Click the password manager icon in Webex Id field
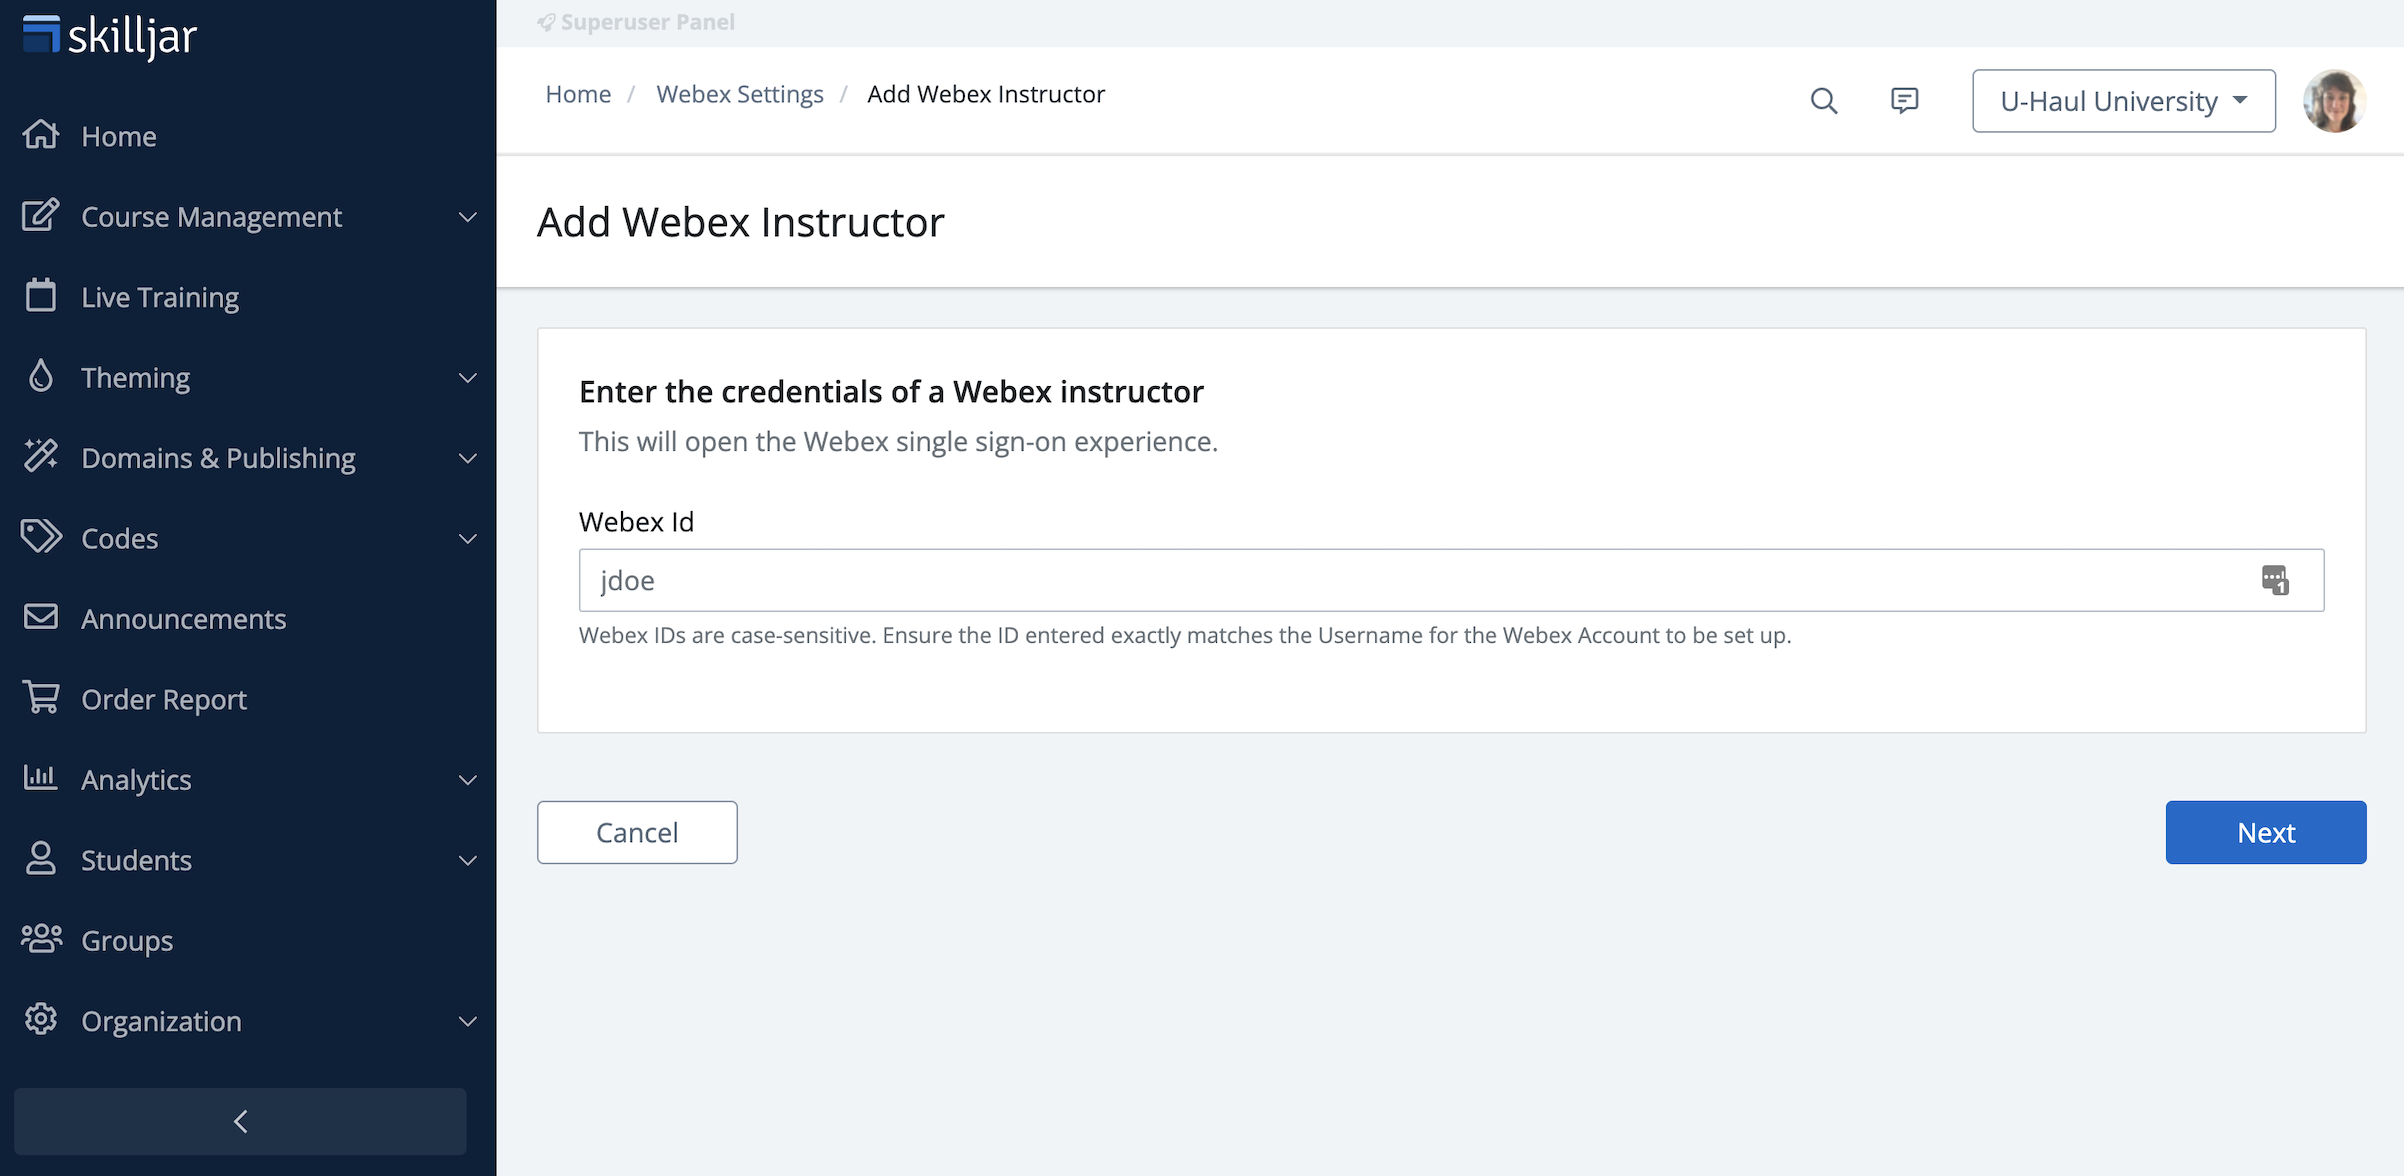 (2275, 580)
